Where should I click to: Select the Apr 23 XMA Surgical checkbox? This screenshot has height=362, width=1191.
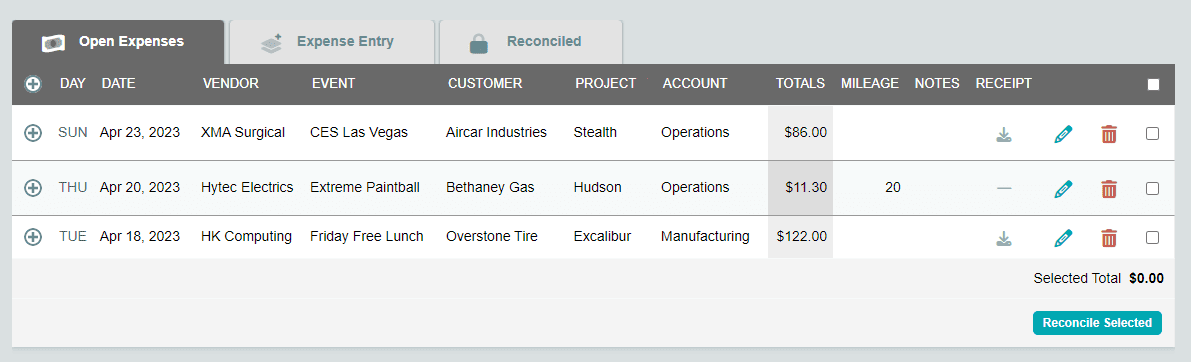pyautogui.click(x=1152, y=134)
